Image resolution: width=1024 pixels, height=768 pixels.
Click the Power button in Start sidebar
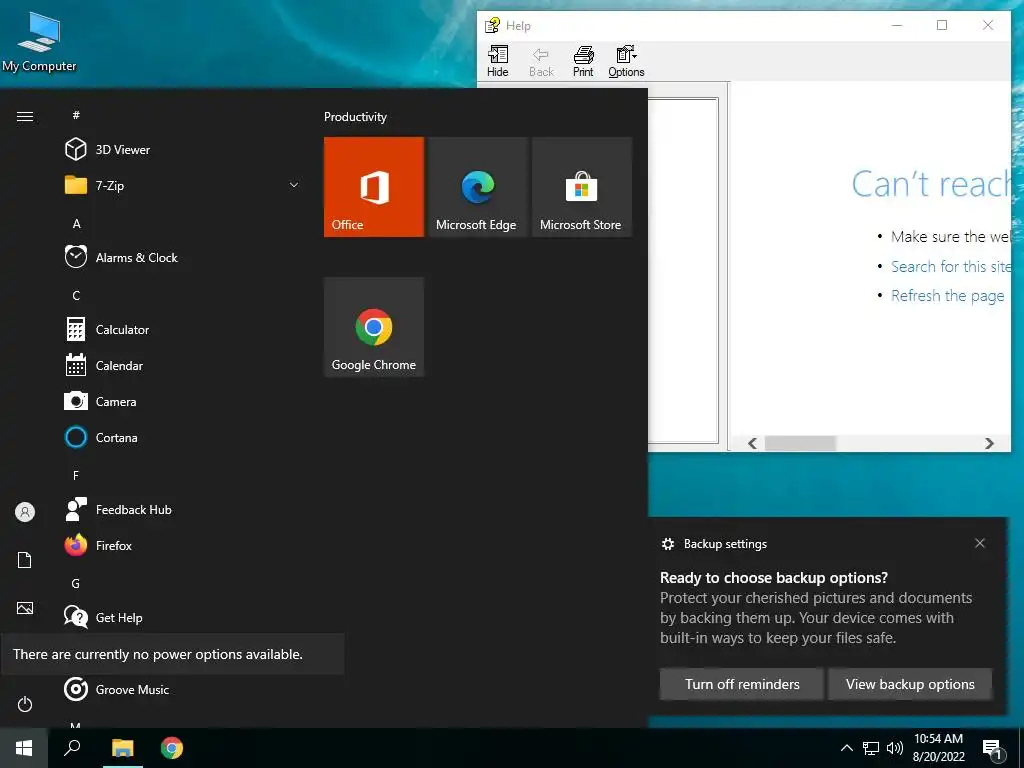(25, 704)
